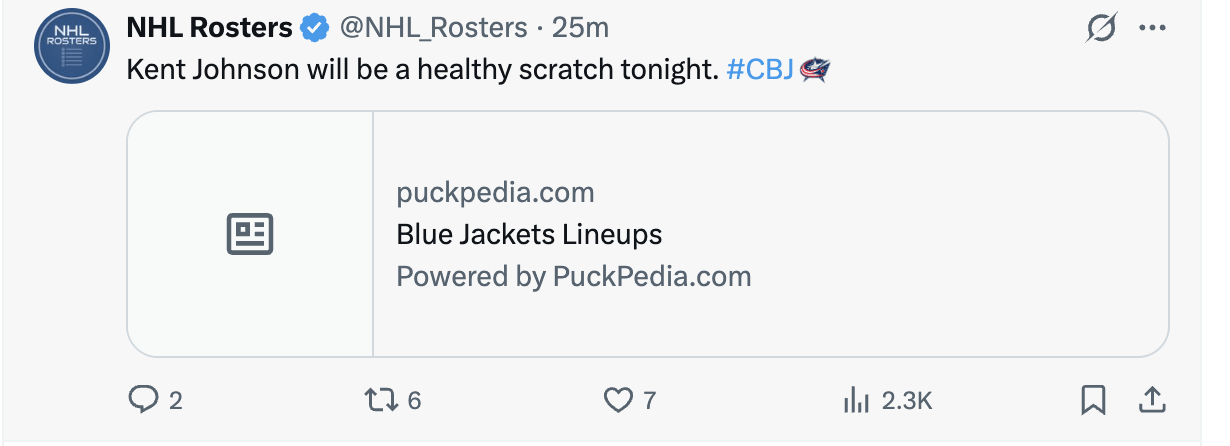Open the three-dot more options menu
The height and width of the screenshot is (446, 1230).
pyautogui.click(x=1152, y=29)
